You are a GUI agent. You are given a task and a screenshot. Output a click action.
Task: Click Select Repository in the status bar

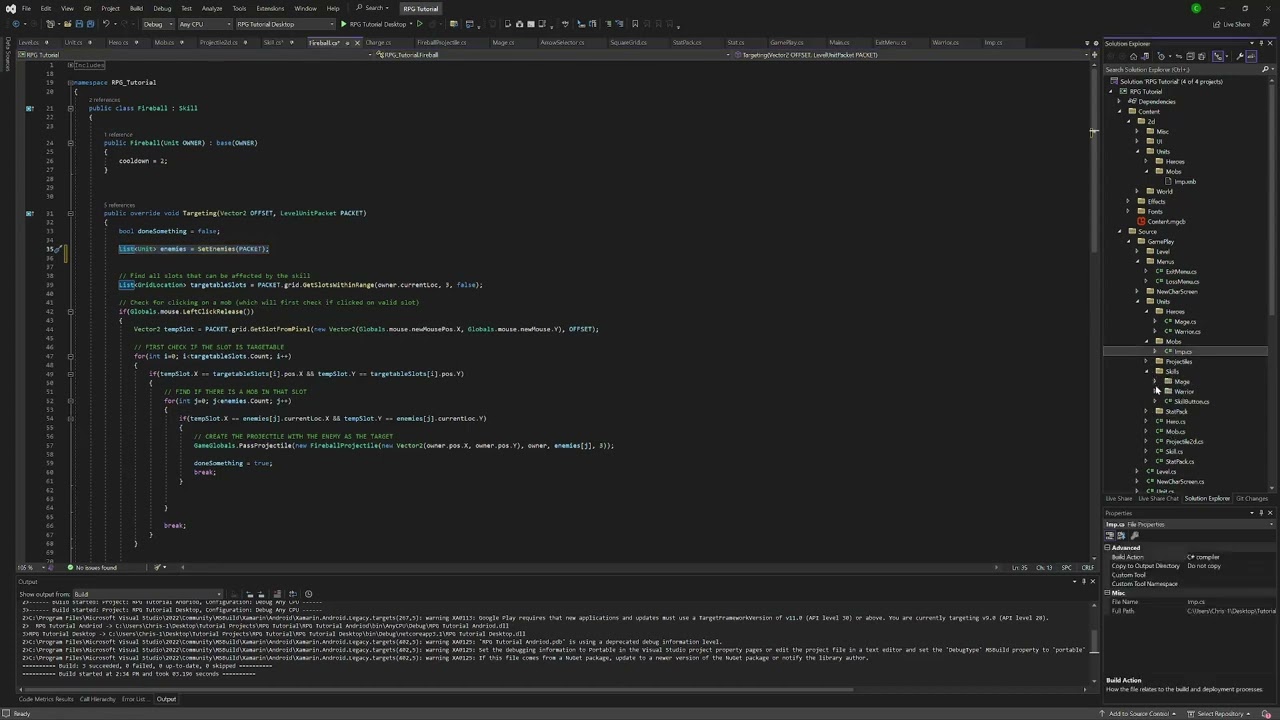[1220, 713]
